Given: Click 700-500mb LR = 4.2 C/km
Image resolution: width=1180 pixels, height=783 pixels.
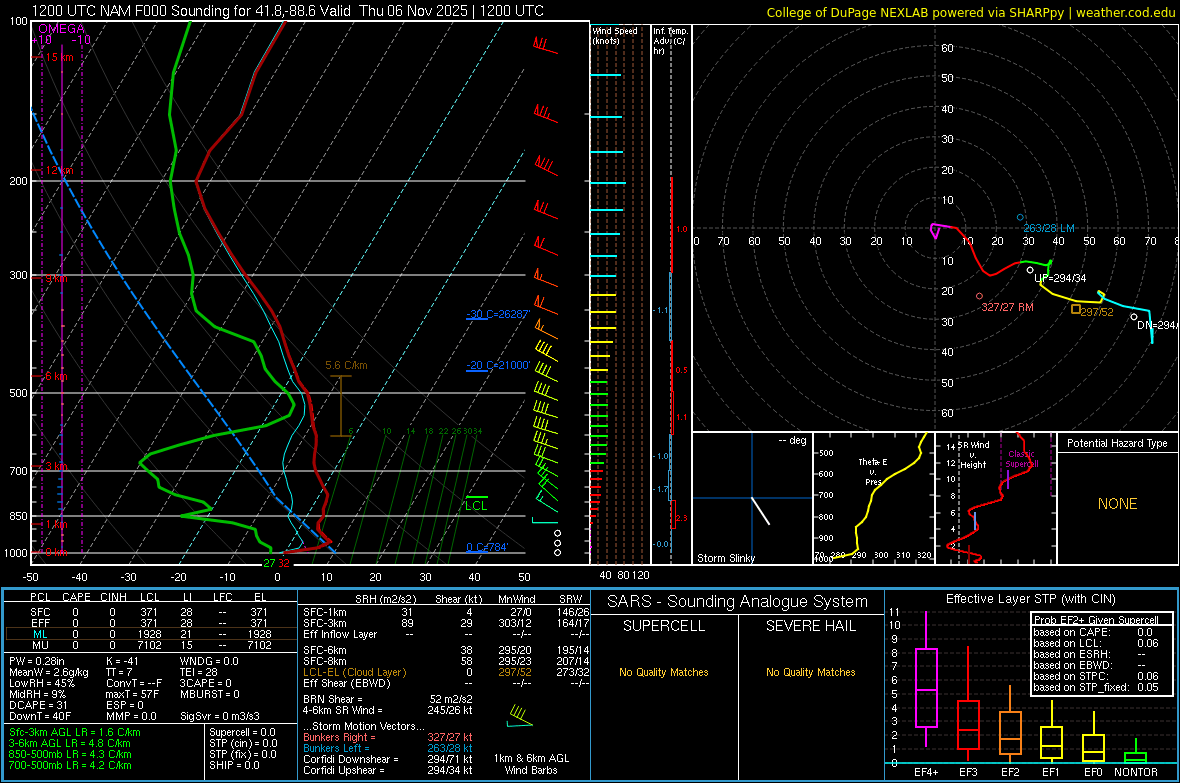Looking at the screenshot, I should (x=70, y=765).
